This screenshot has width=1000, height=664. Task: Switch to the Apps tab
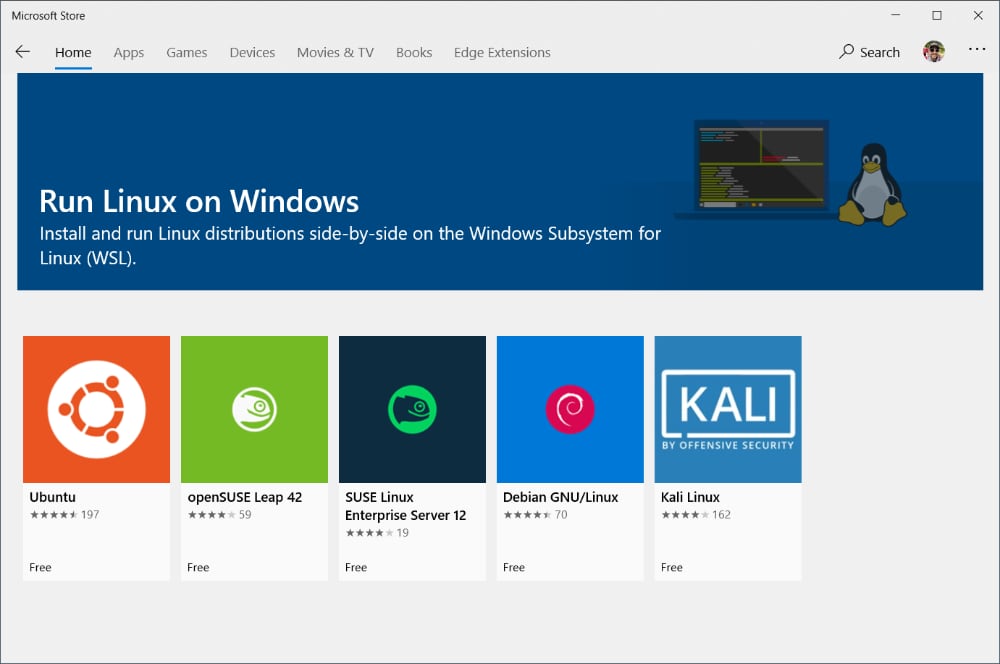pyautogui.click(x=129, y=53)
